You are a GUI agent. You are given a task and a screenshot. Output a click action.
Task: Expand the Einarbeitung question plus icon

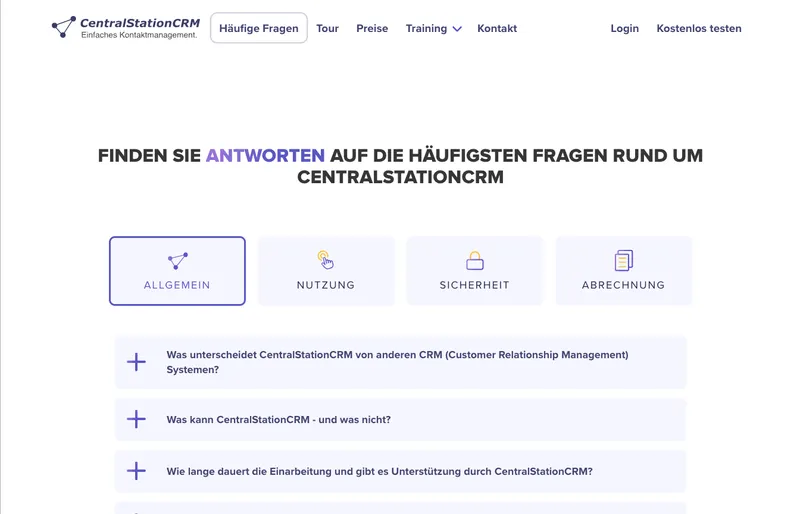point(136,471)
